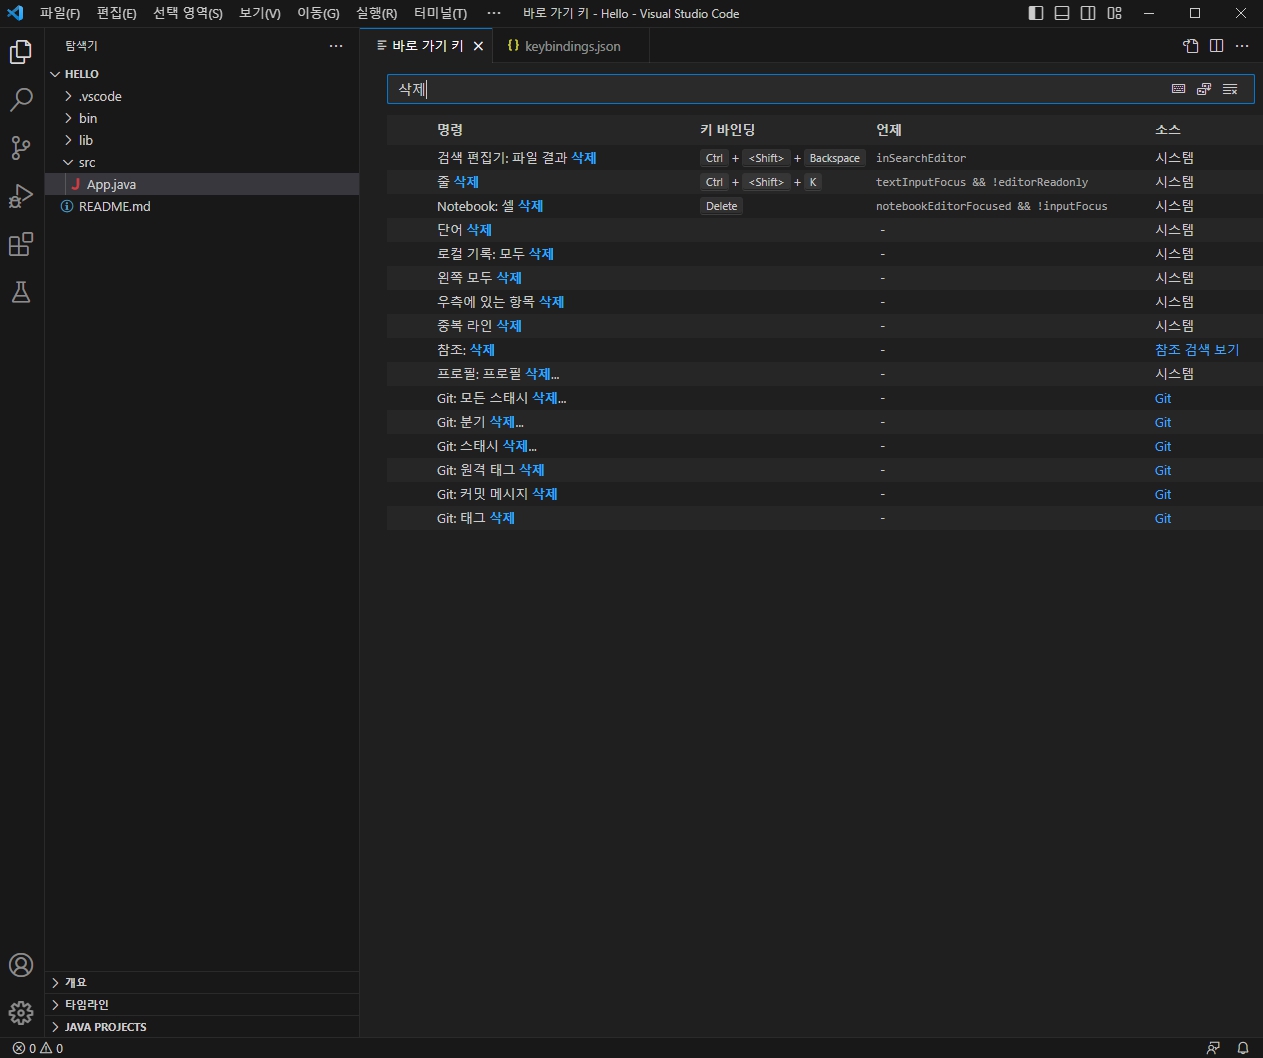Open README.md in the explorer

(x=204, y=206)
